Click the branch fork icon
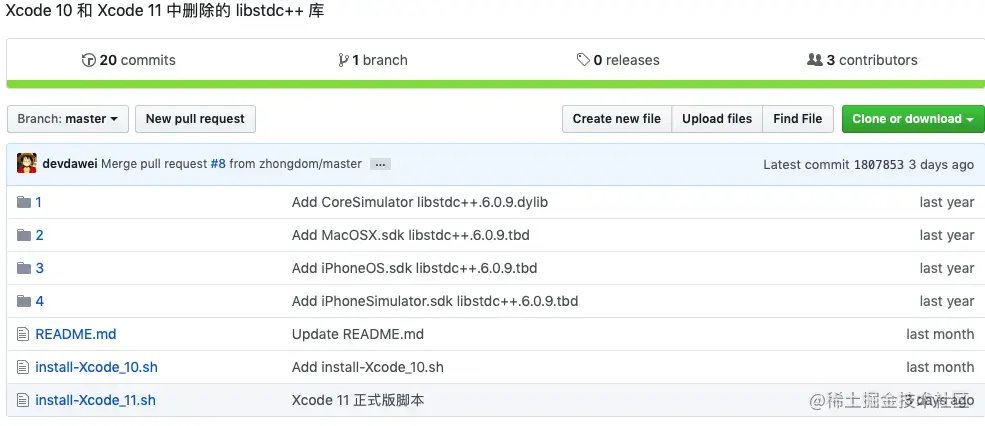Viewport: 985px width, 426px height. (343, 60)
